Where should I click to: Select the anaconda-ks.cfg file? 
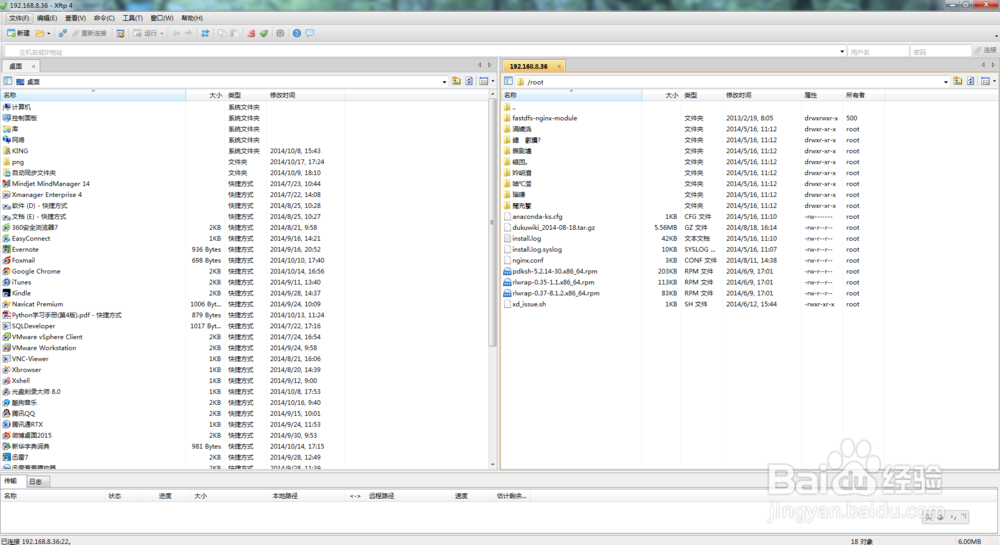pos(537,217)
